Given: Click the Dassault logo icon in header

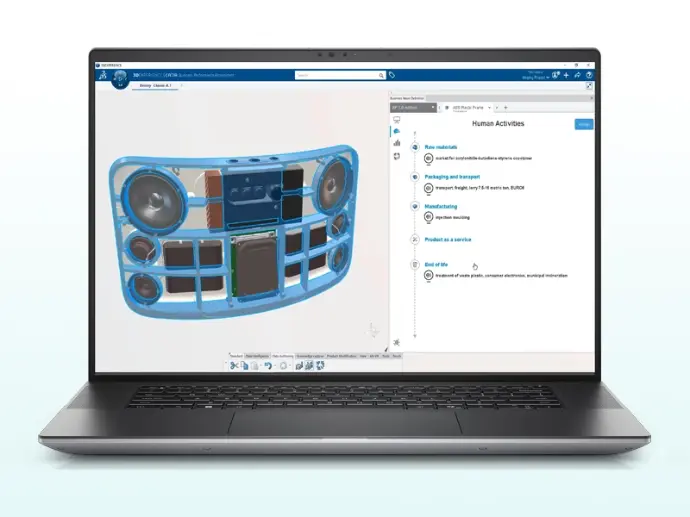Looking at the screenshot, I should [x=103, y=75].
